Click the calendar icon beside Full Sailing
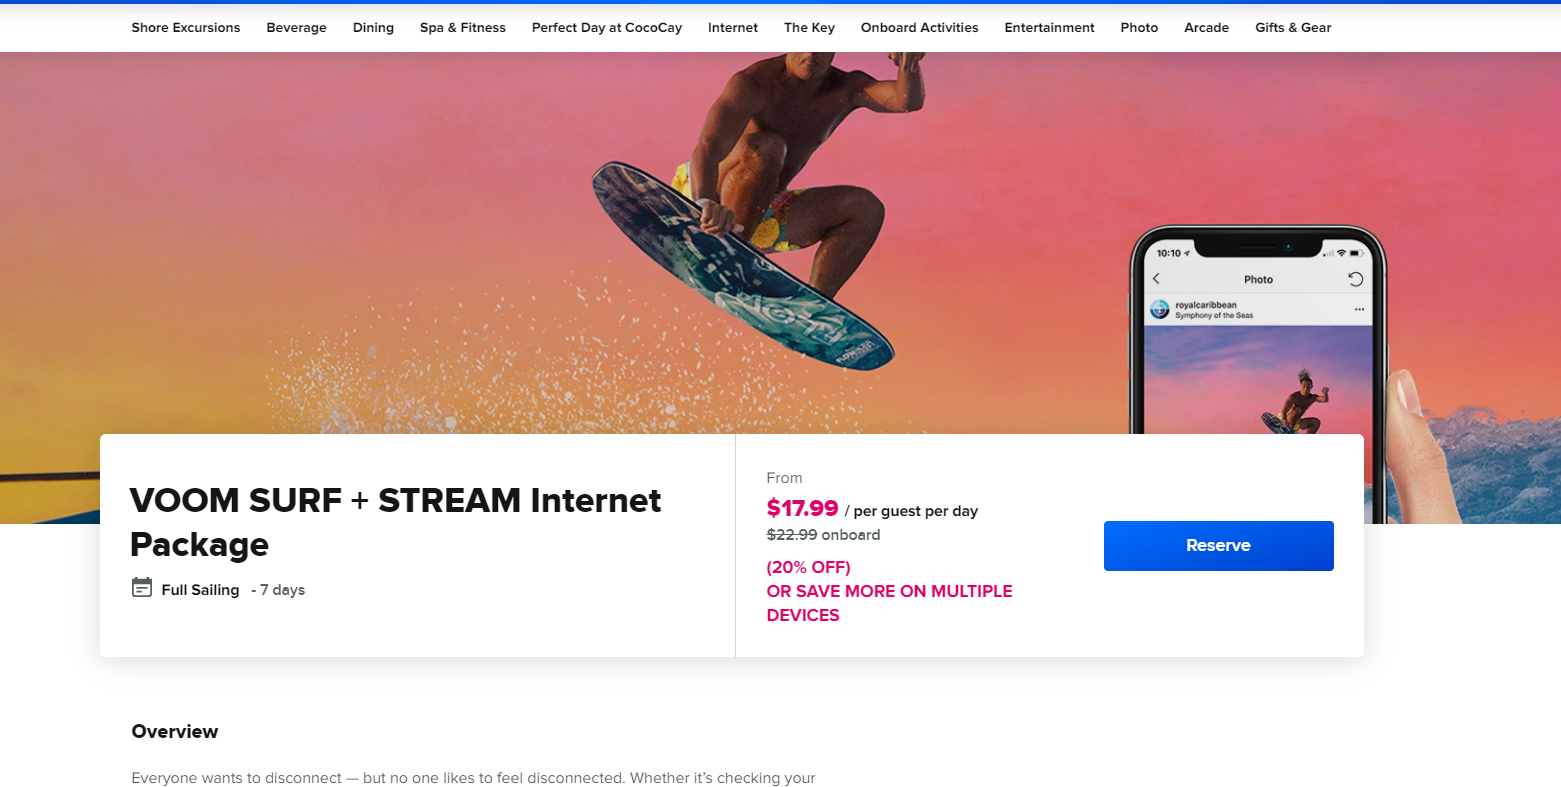 pyautogui.click(x=142, y=588)
